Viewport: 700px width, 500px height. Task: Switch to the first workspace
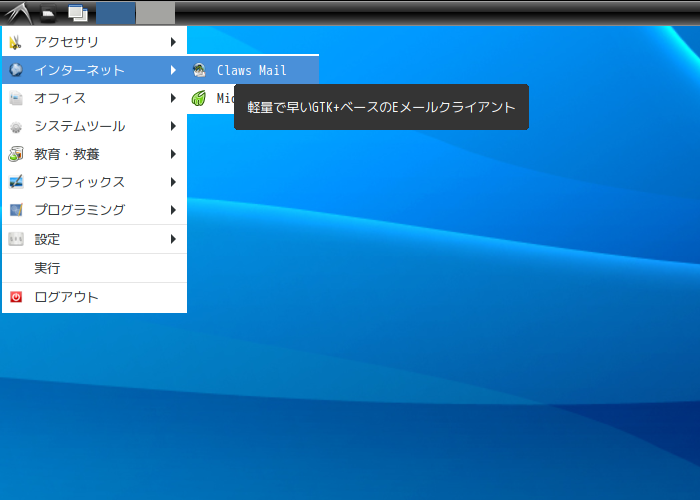coord(116,13)
